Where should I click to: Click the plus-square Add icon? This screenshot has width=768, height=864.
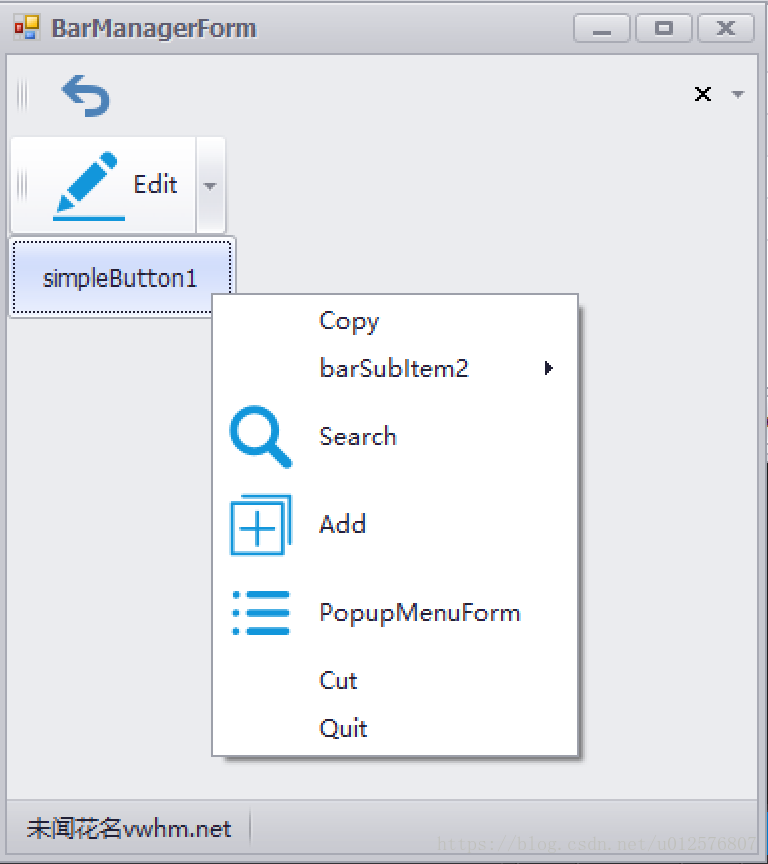[261, 525]
